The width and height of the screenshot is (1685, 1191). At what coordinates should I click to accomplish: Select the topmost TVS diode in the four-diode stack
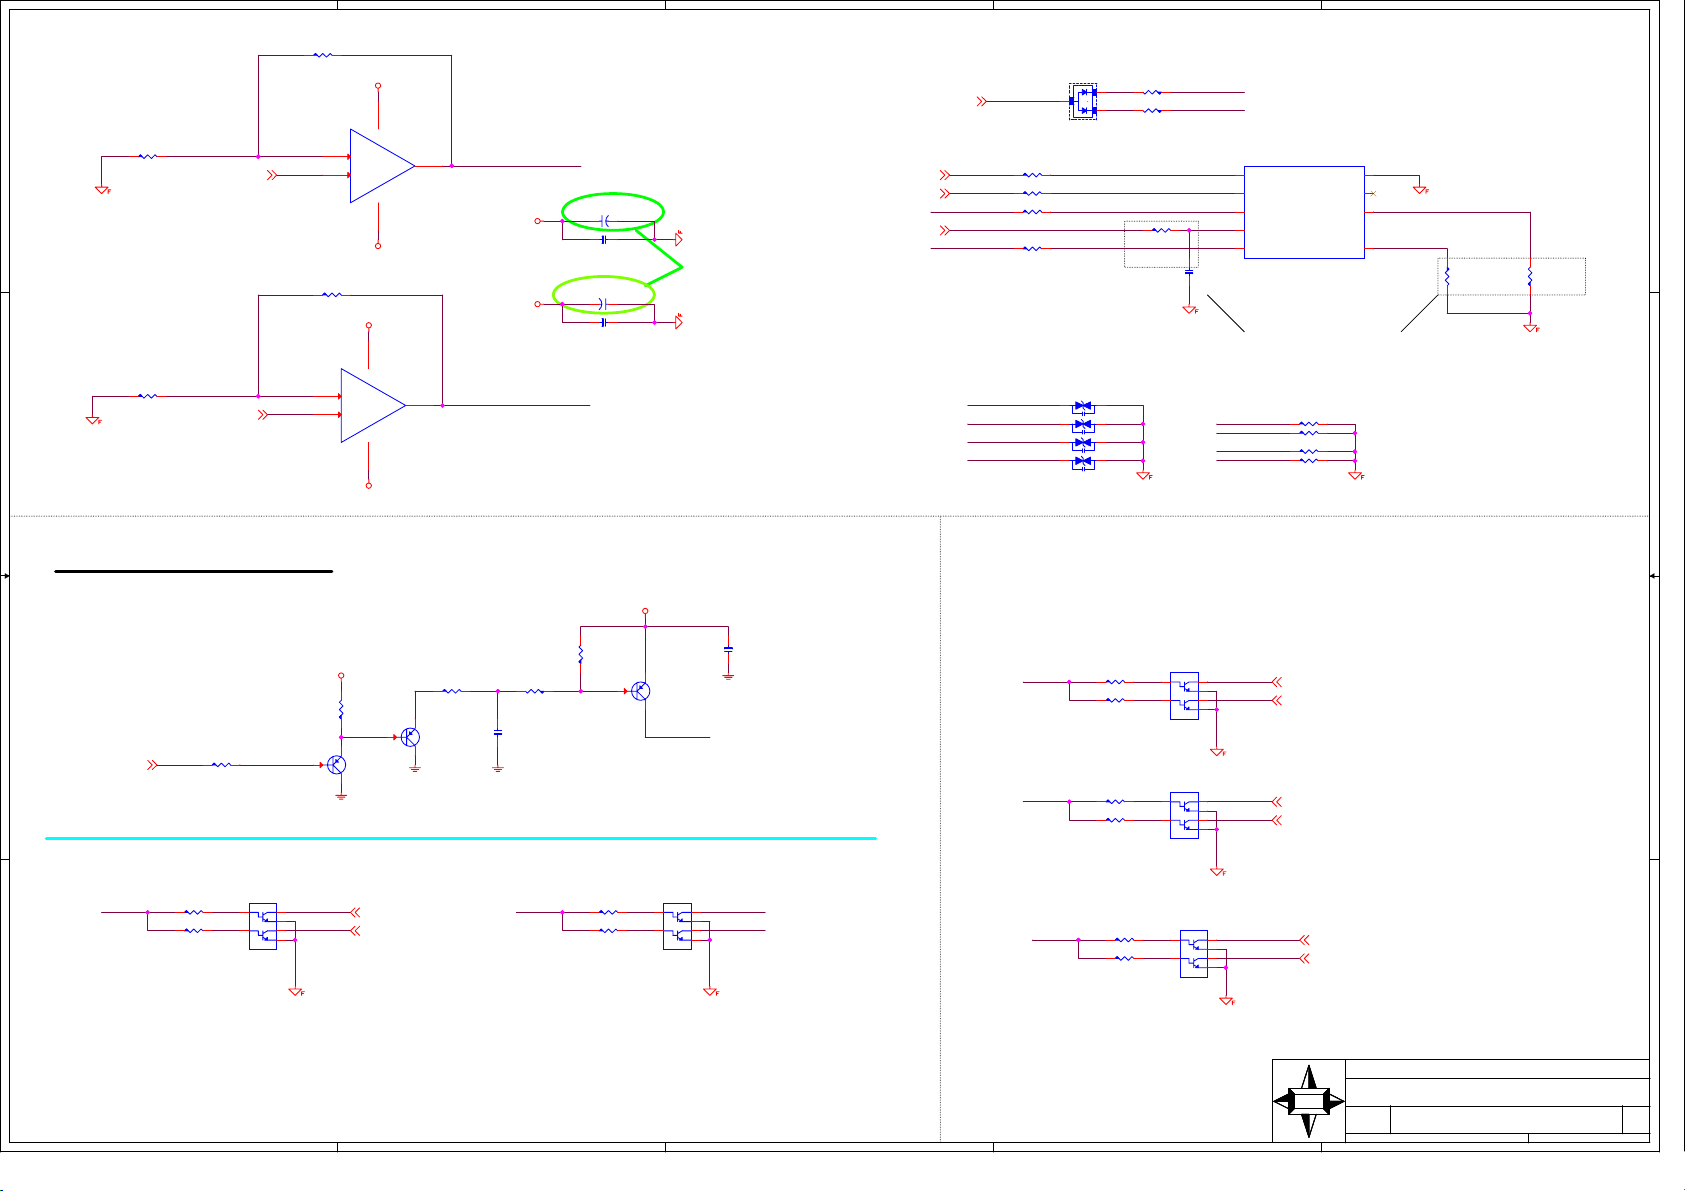click(x=1083, y=407)
